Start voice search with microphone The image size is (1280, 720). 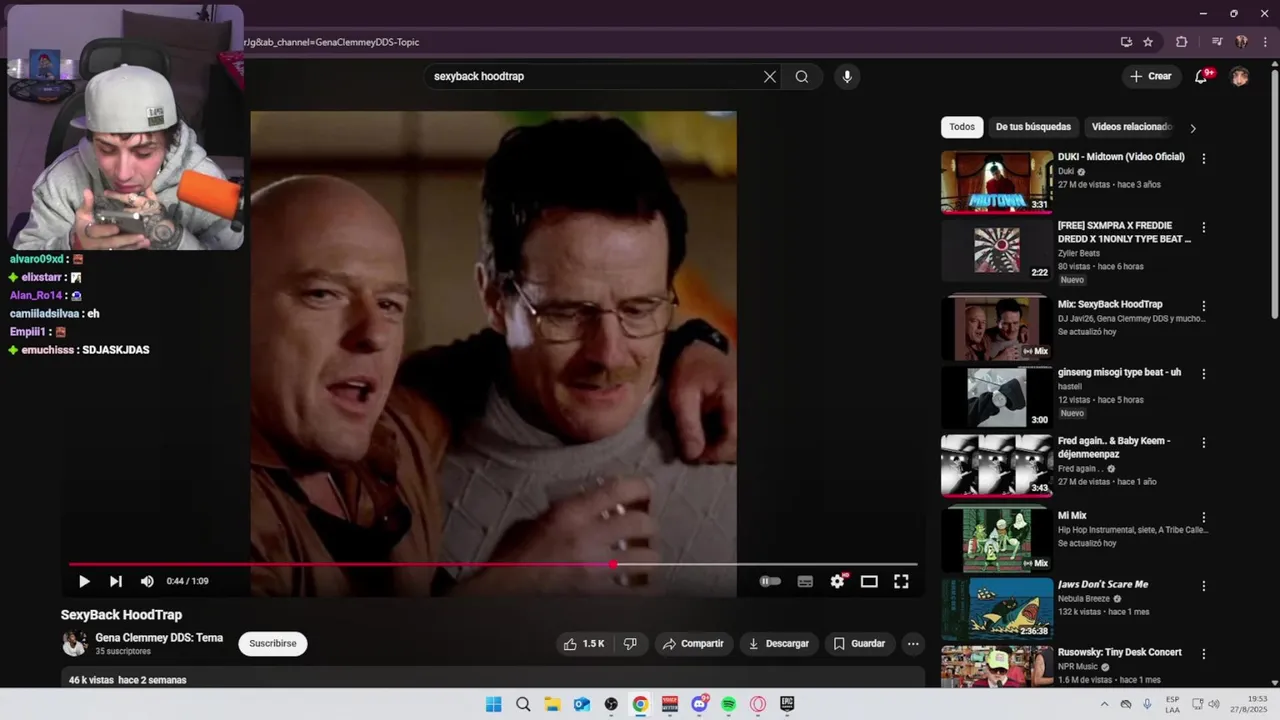(847, 77)
